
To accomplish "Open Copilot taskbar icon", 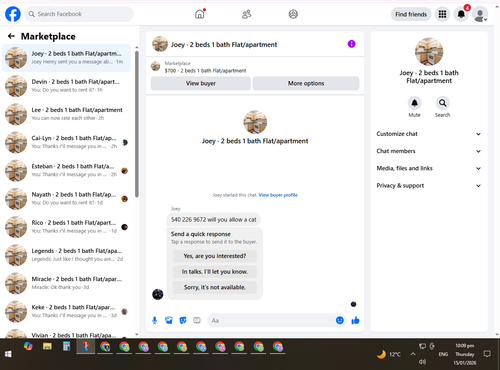I will tap(28, 347).
